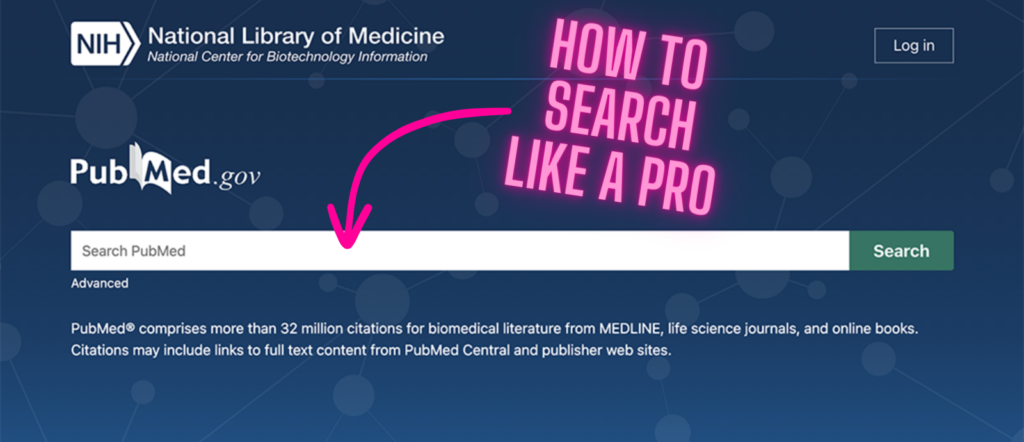Click the green Search button
This screenshot has height=442, width=1024.
pos(901,251)
